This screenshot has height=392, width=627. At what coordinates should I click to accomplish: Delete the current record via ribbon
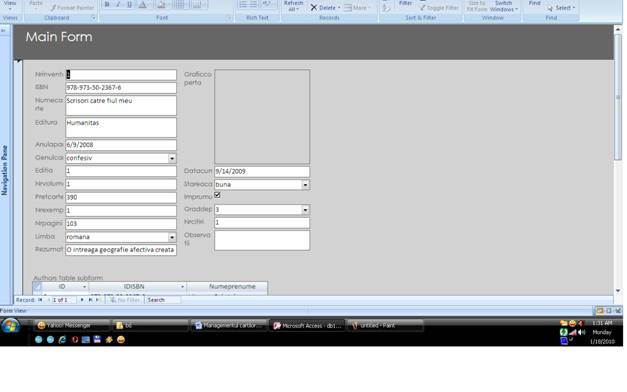[325, 8]
